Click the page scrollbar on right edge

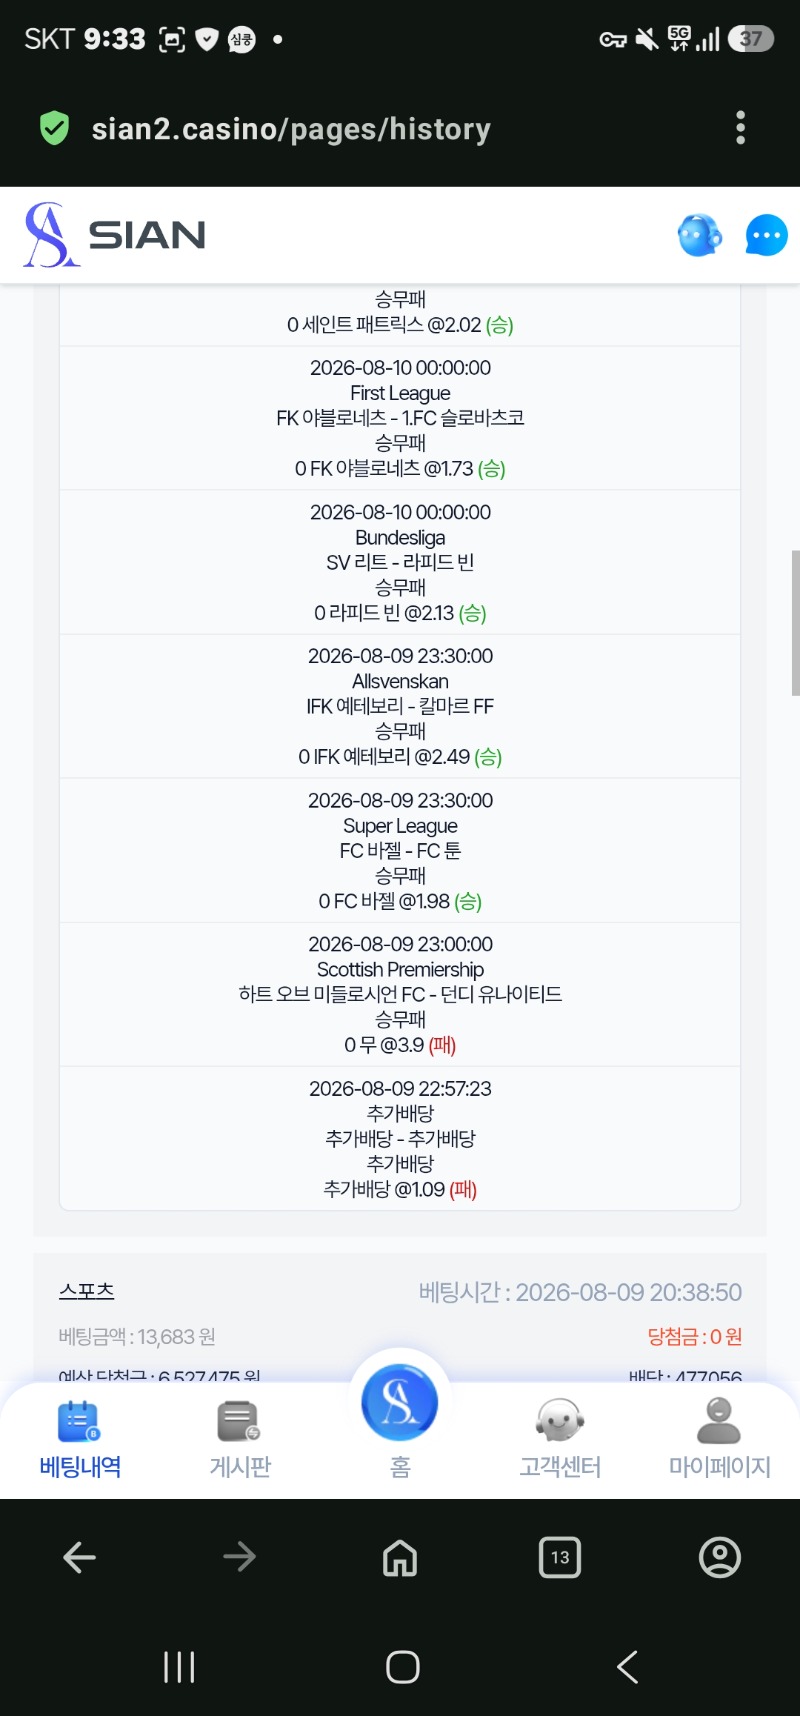point(795,622)
